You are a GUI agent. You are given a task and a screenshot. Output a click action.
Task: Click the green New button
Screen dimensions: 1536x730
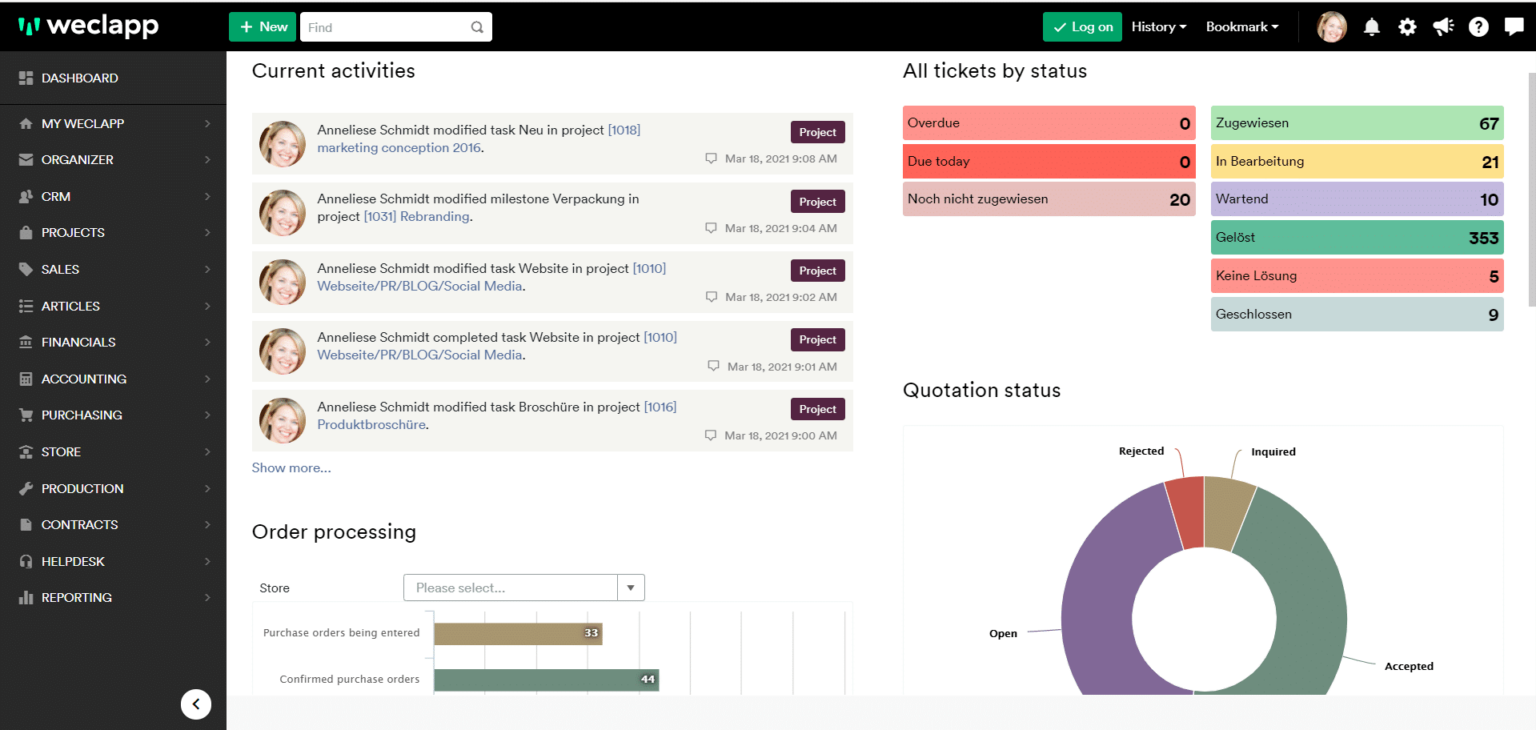262,27
